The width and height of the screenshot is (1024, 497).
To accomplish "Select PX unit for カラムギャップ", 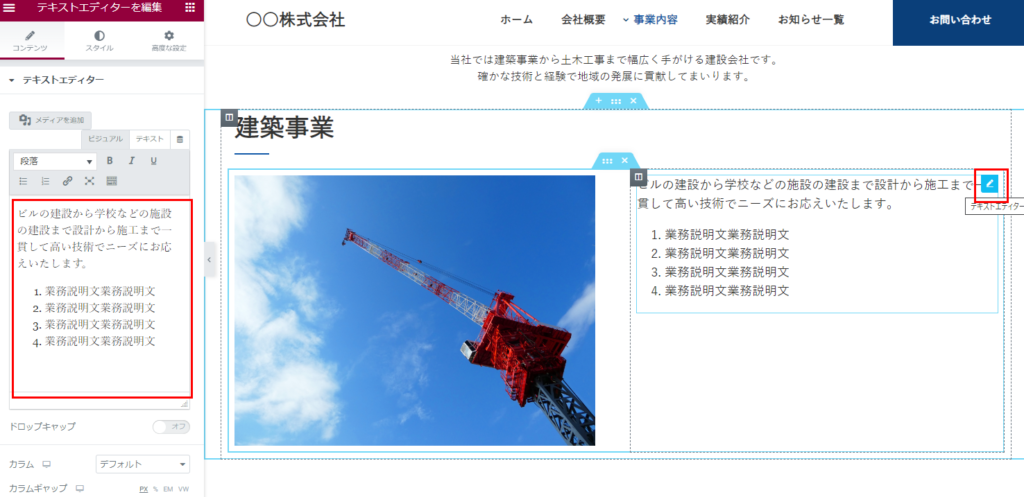I will (x=143, y=489).
